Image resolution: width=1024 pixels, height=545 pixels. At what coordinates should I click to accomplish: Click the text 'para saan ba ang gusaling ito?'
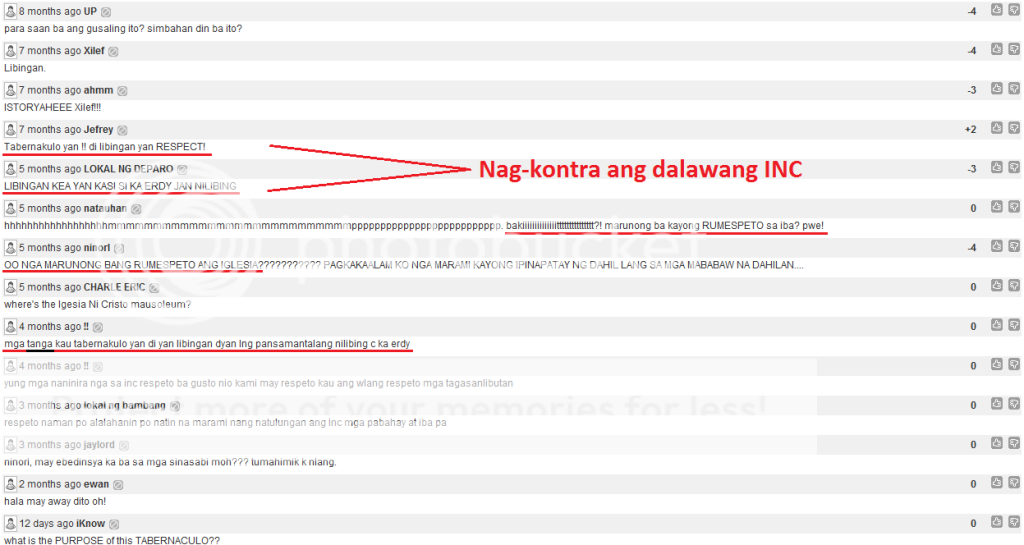pyautogui.click(x=74, y=29)
